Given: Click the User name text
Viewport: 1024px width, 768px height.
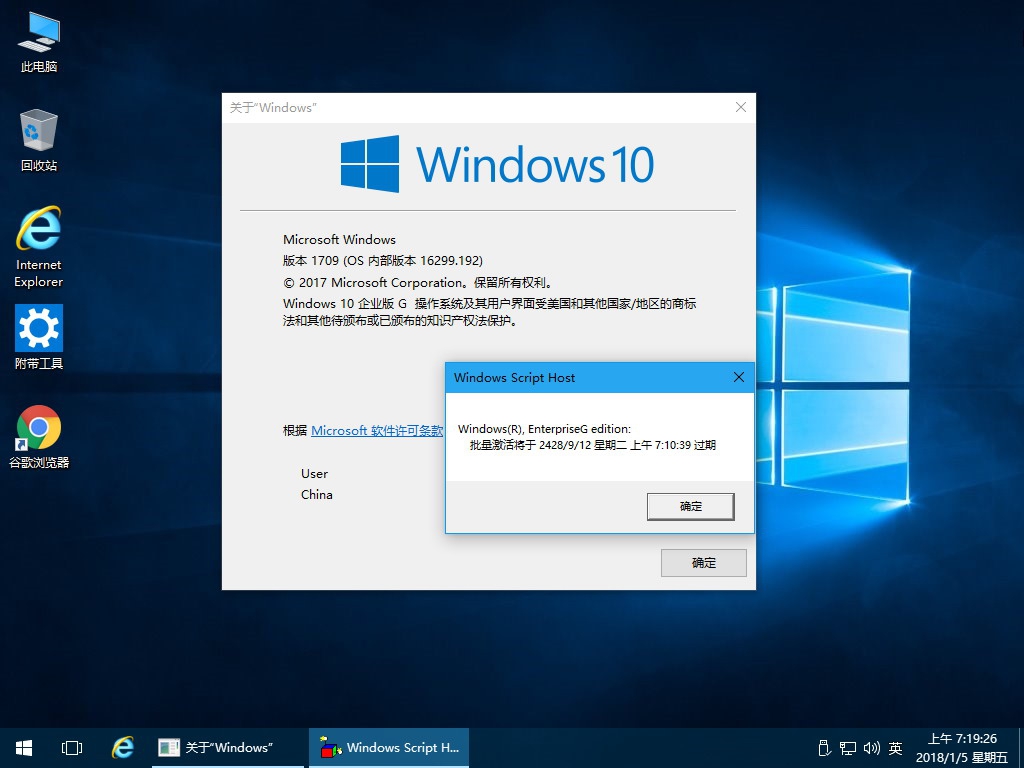Looking at the screenshot, I should 314,473.
